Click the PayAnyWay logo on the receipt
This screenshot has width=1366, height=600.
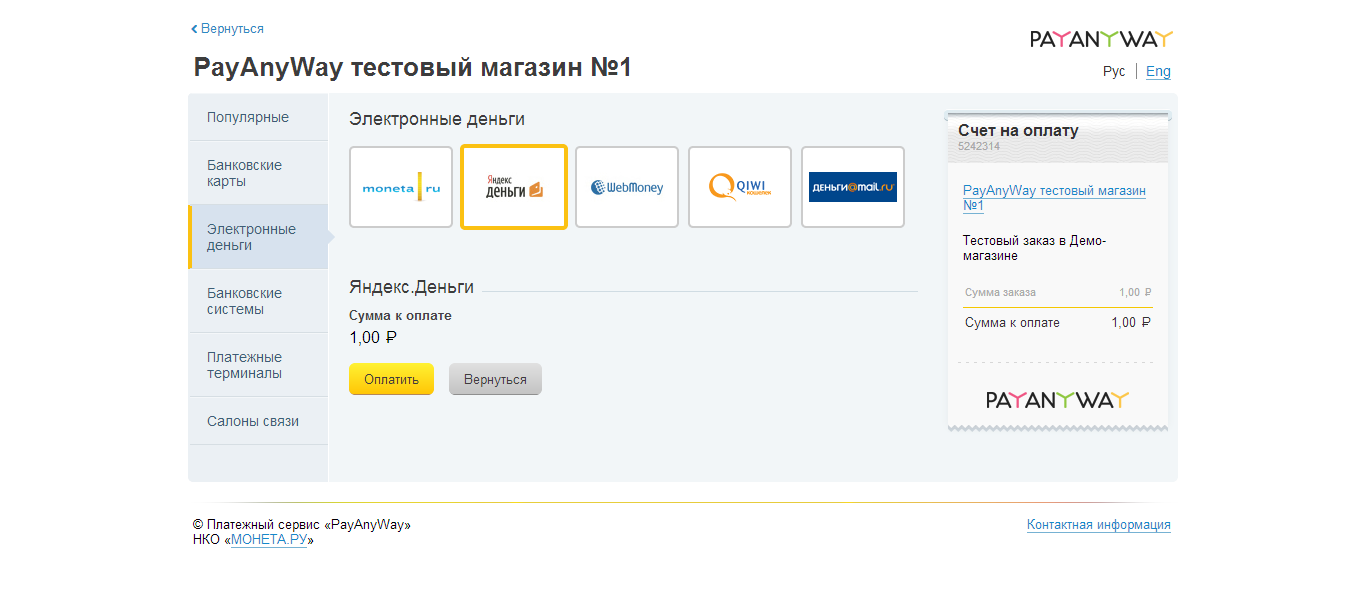click(x=1057, y=400)
